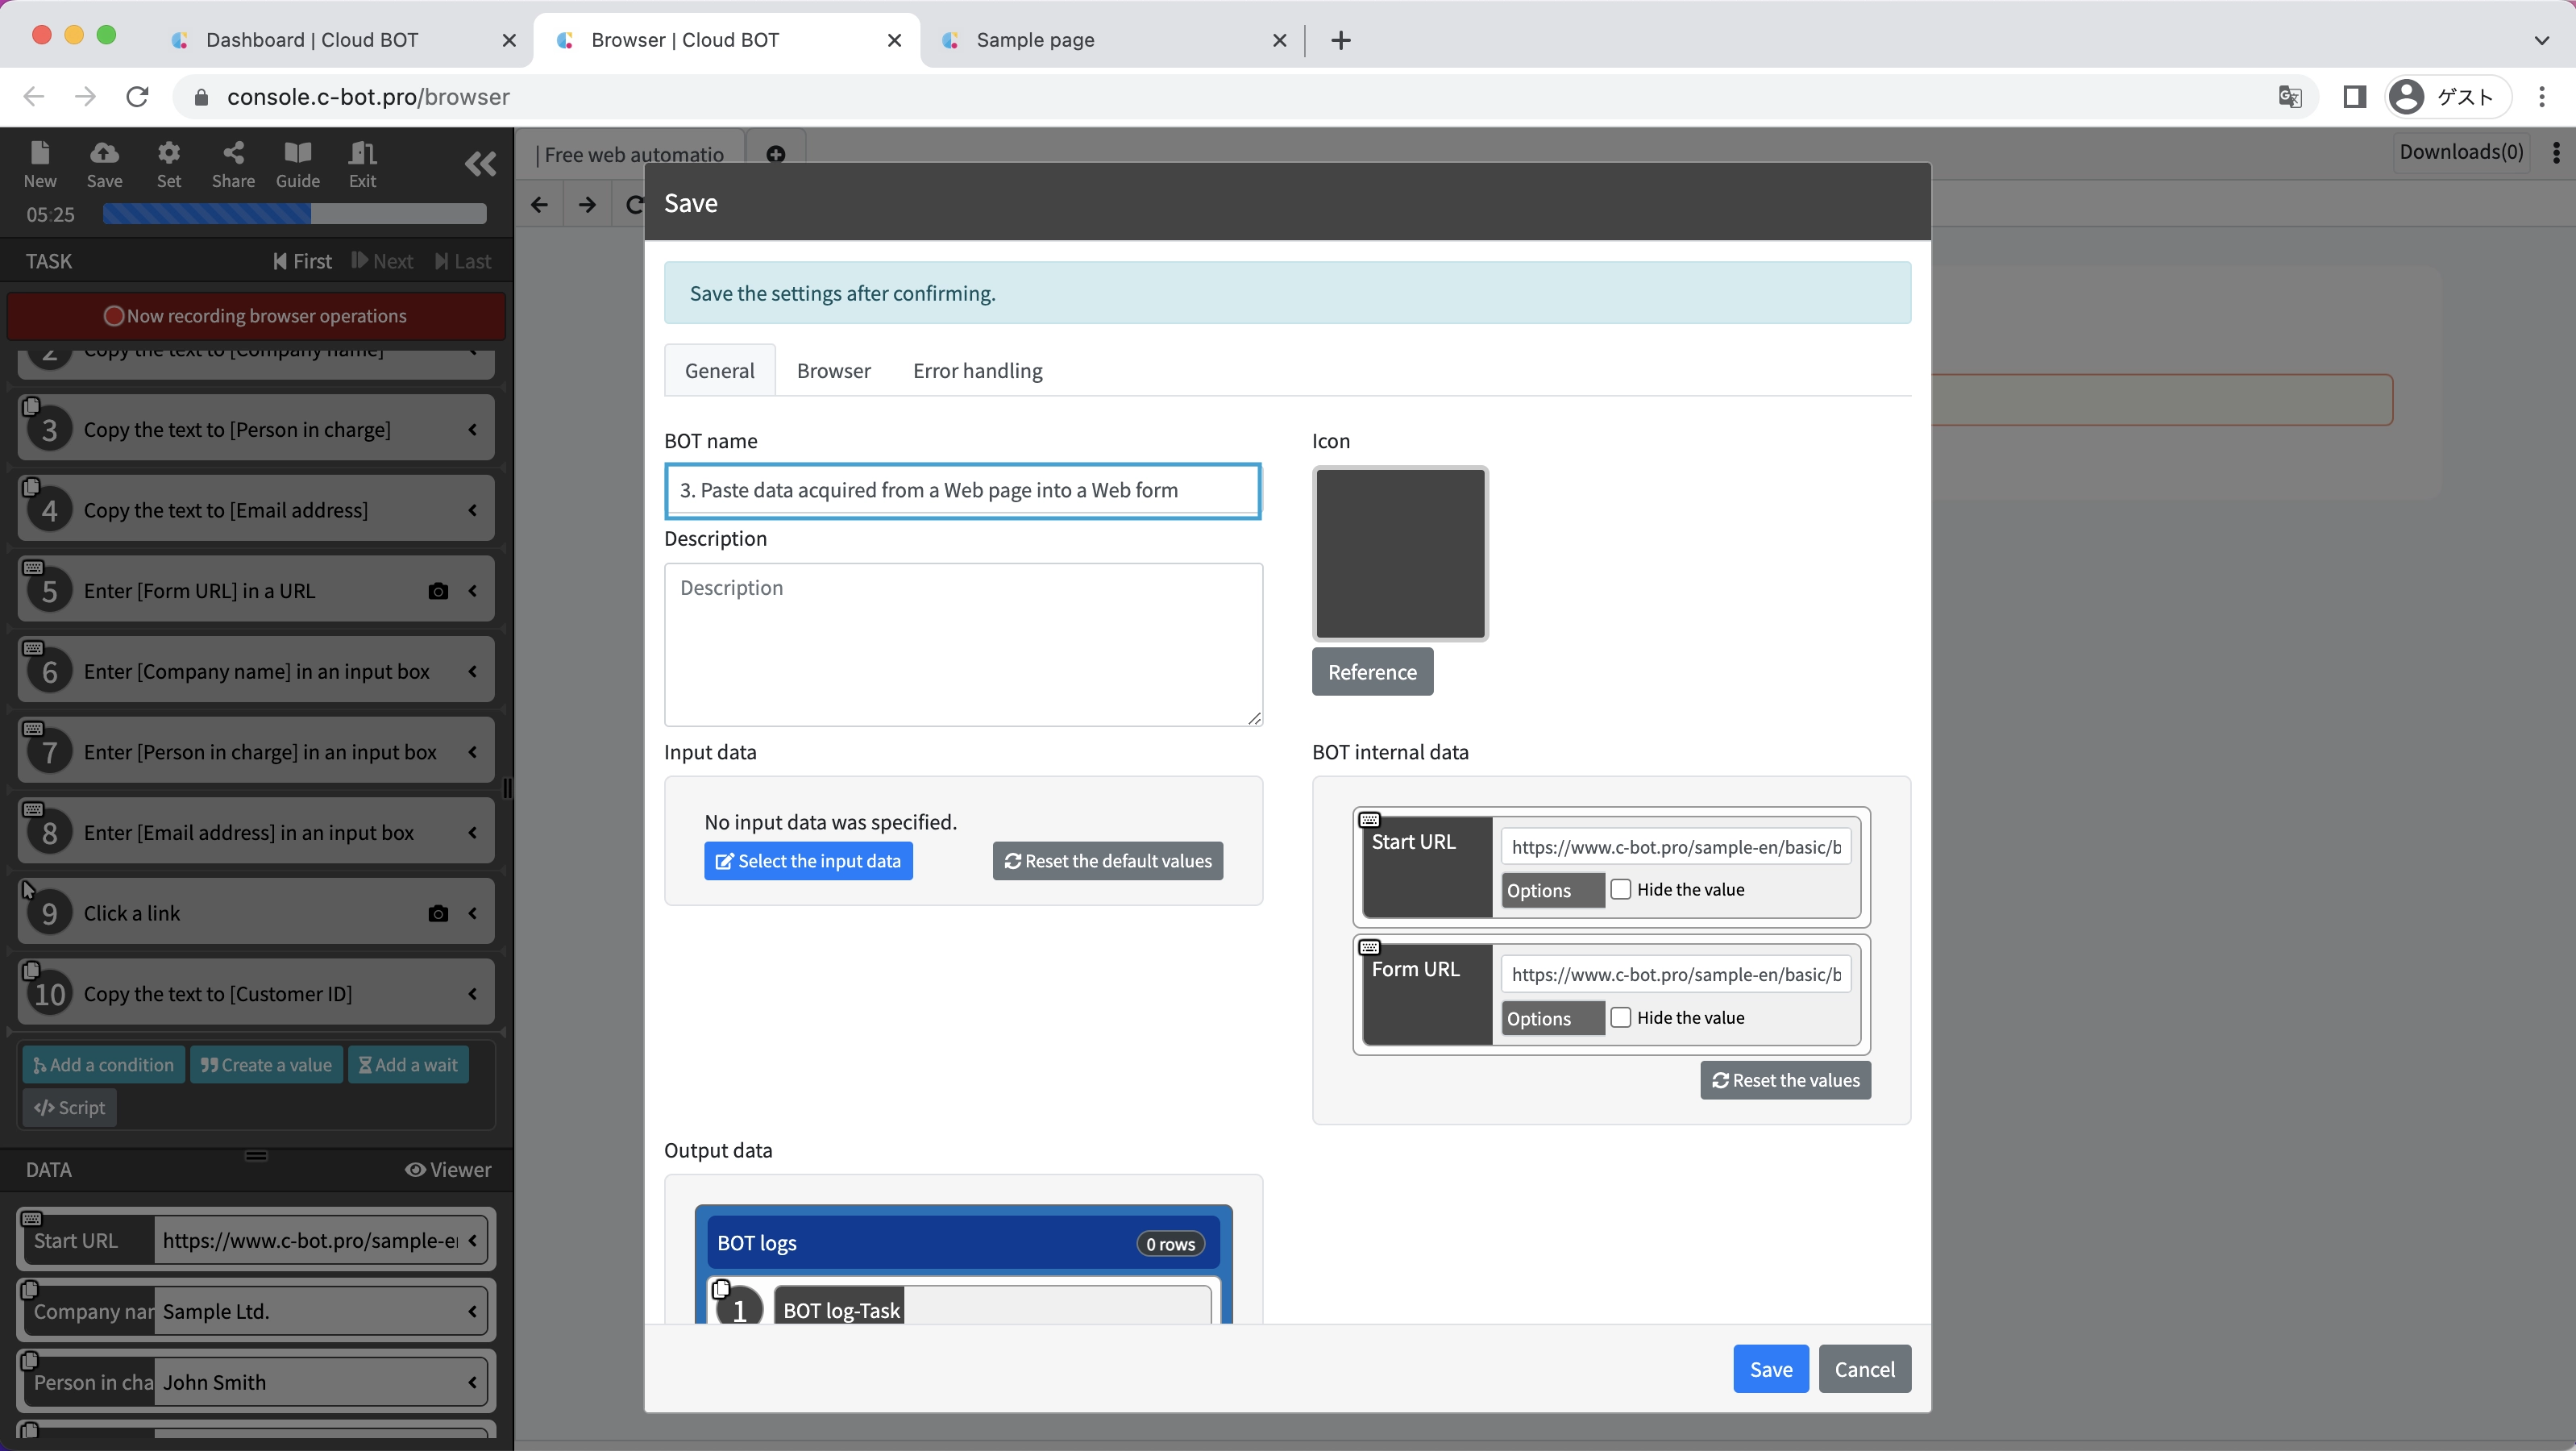This screenshot has height=1451, width=2576.
Task: Click camera icon on Click a link task
Action: pyautogui.click(x=438, y=913)
